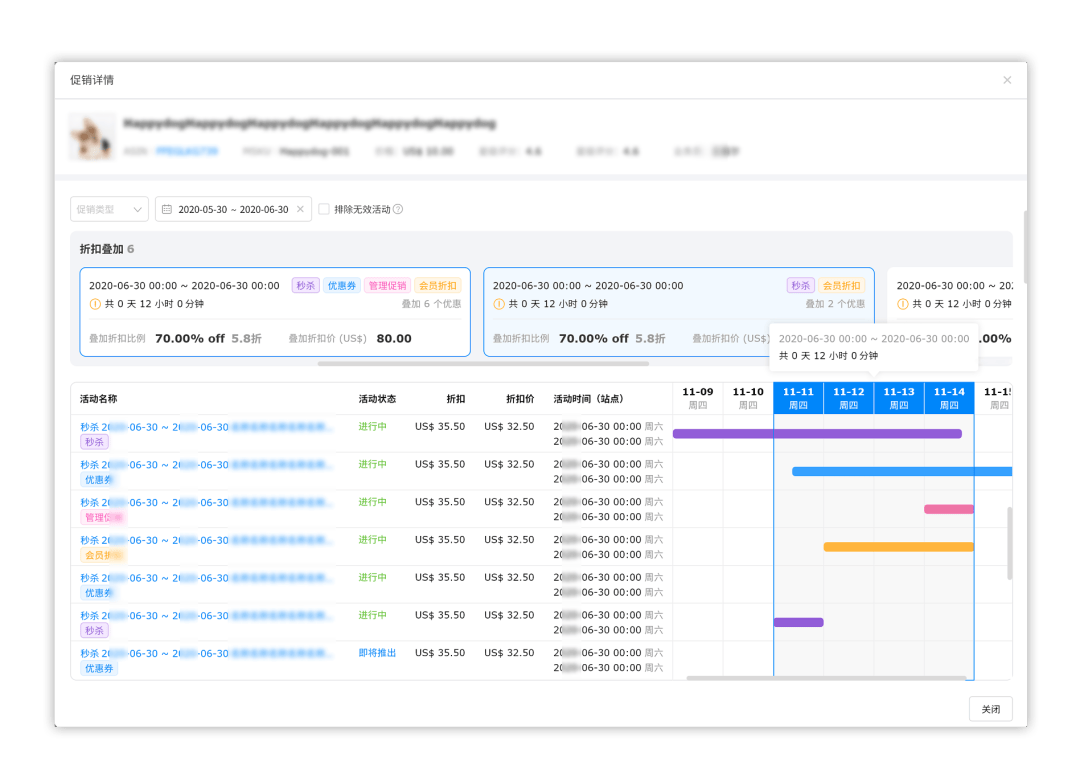
Task: Click the info icon on the rightmost discount card
Action: click(x=903, y=304)
